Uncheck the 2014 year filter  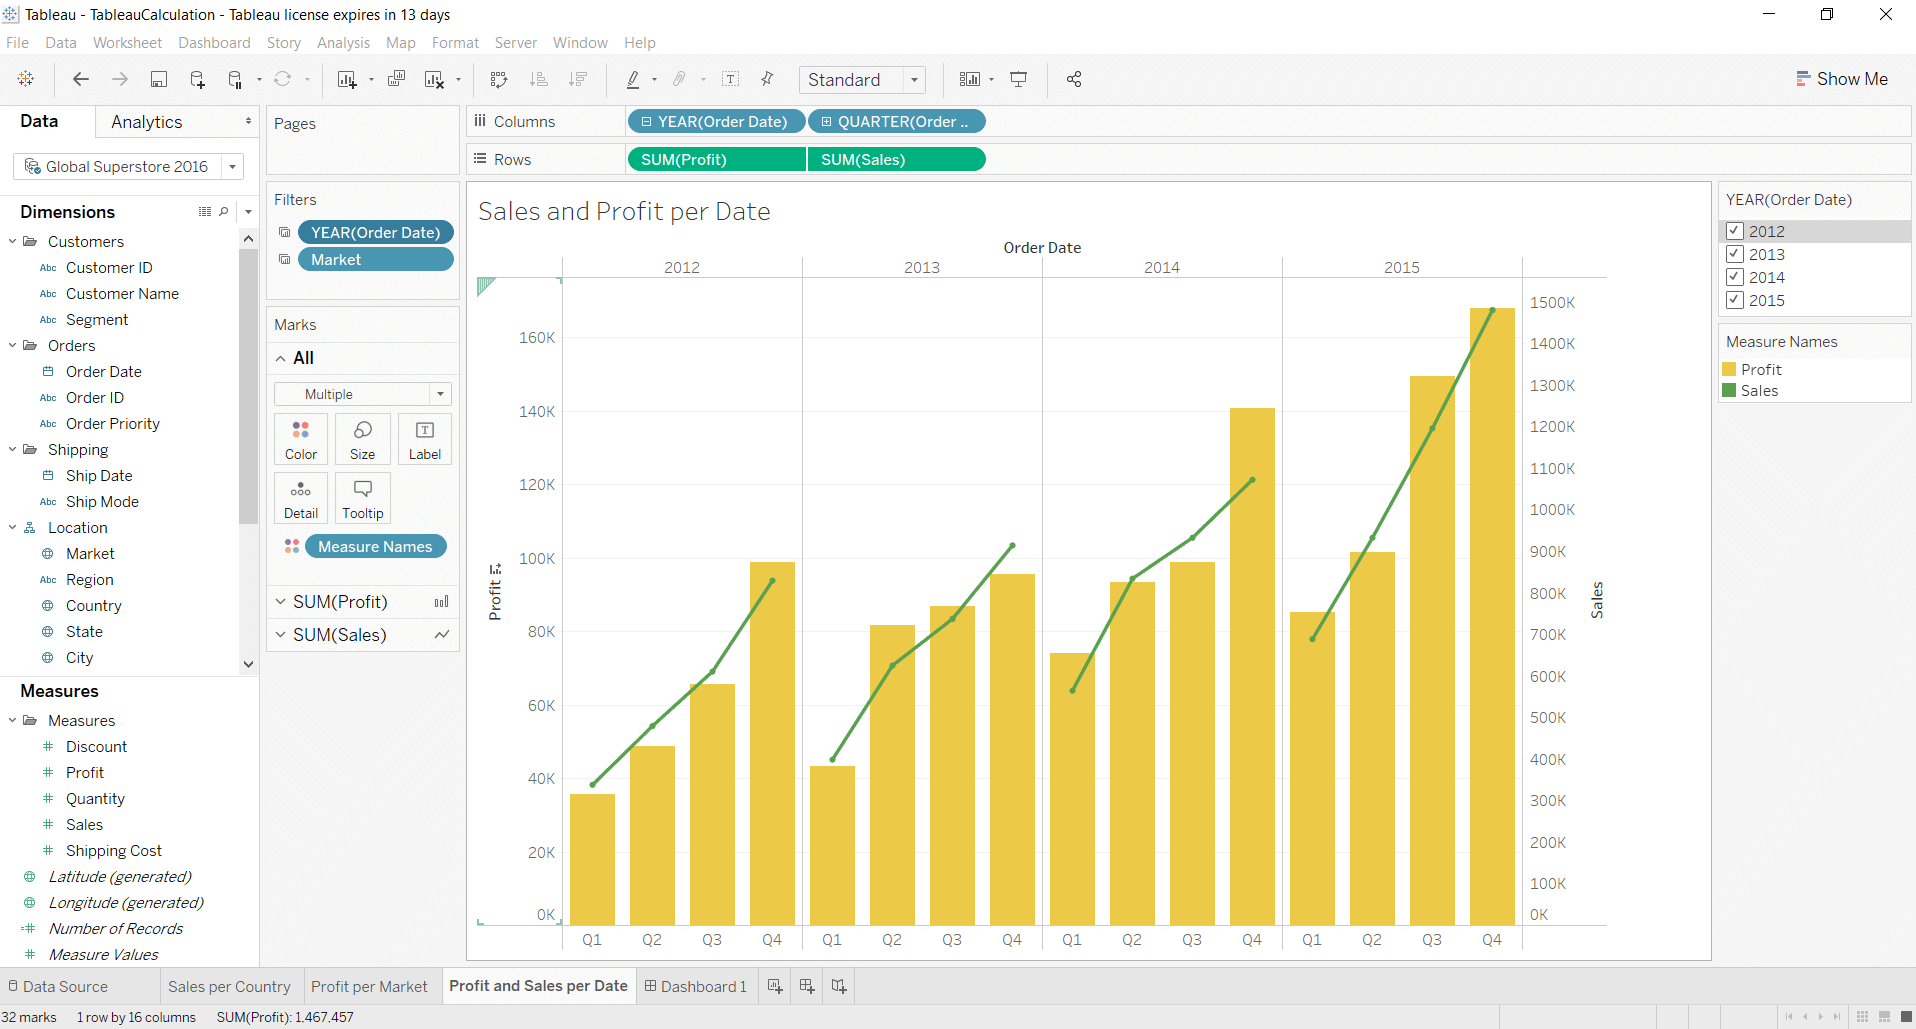1735,277
